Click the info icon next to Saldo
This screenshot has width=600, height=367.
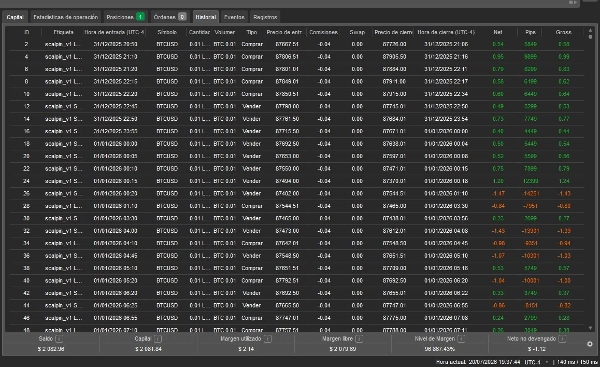tap(59, 339)
